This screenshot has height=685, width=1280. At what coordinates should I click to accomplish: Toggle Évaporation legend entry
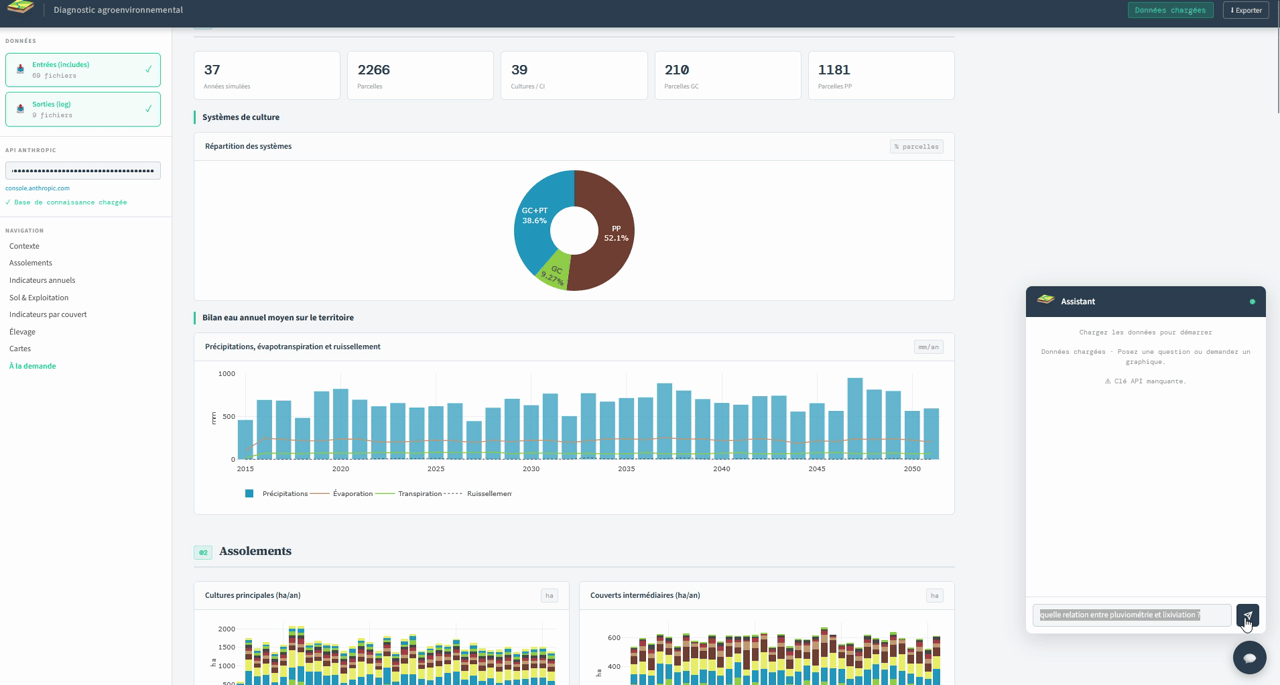pos(342,493)
